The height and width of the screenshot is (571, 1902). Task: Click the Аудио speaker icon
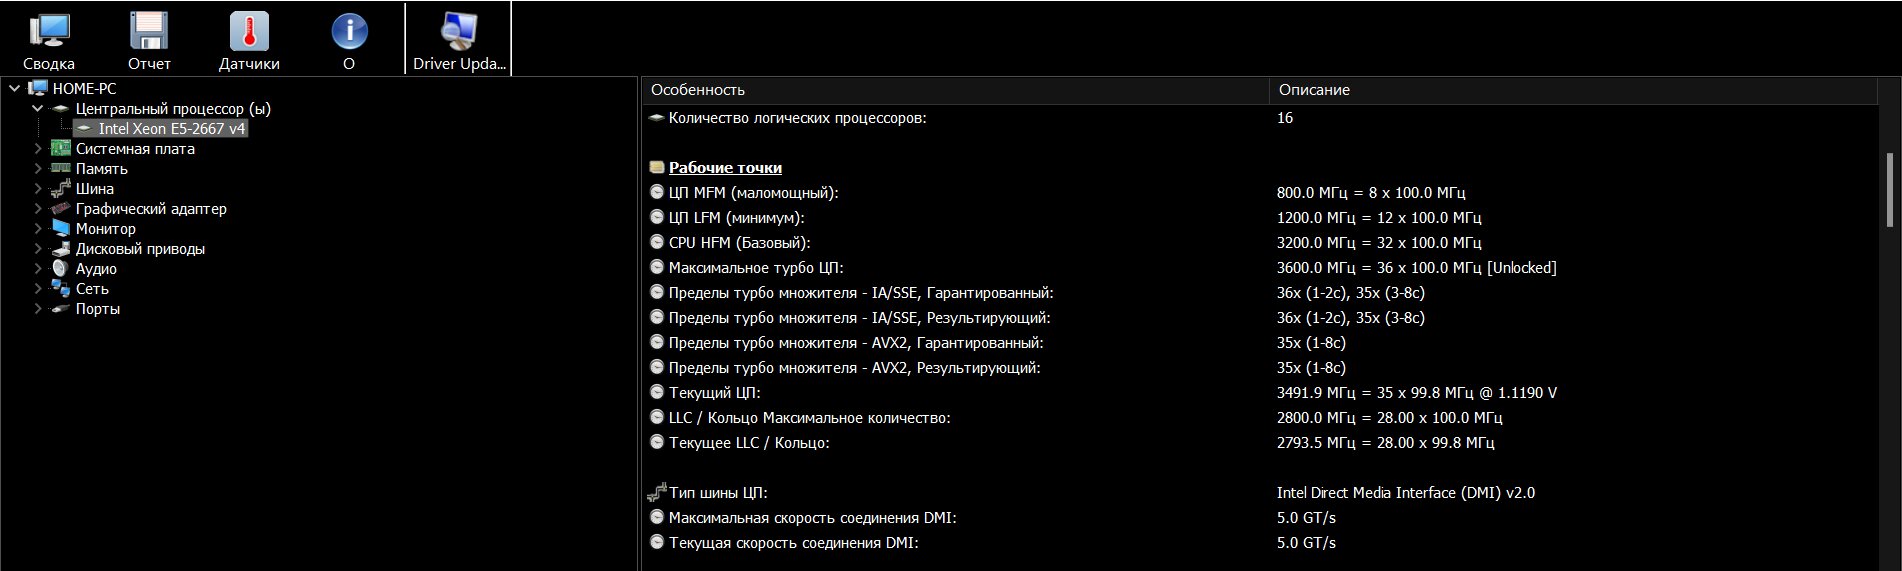coord(60,269)
